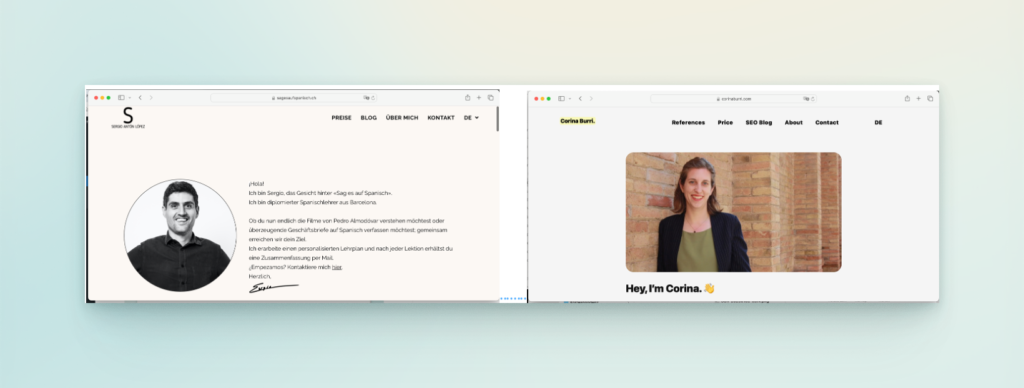The image size is (1024, 388).
Task: Open sidebar dropdown arrow in left Safari window
Action: tap(129, 98)
